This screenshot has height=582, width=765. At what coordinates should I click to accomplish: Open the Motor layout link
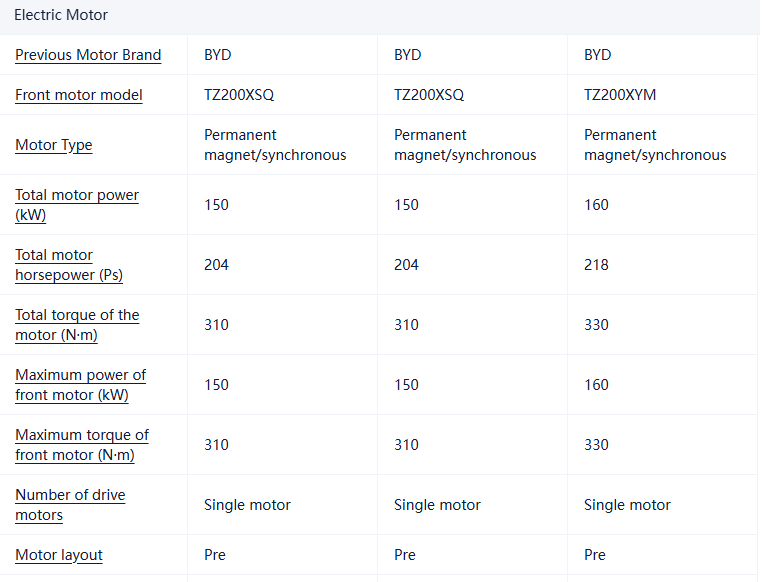[x=59, y=555]
